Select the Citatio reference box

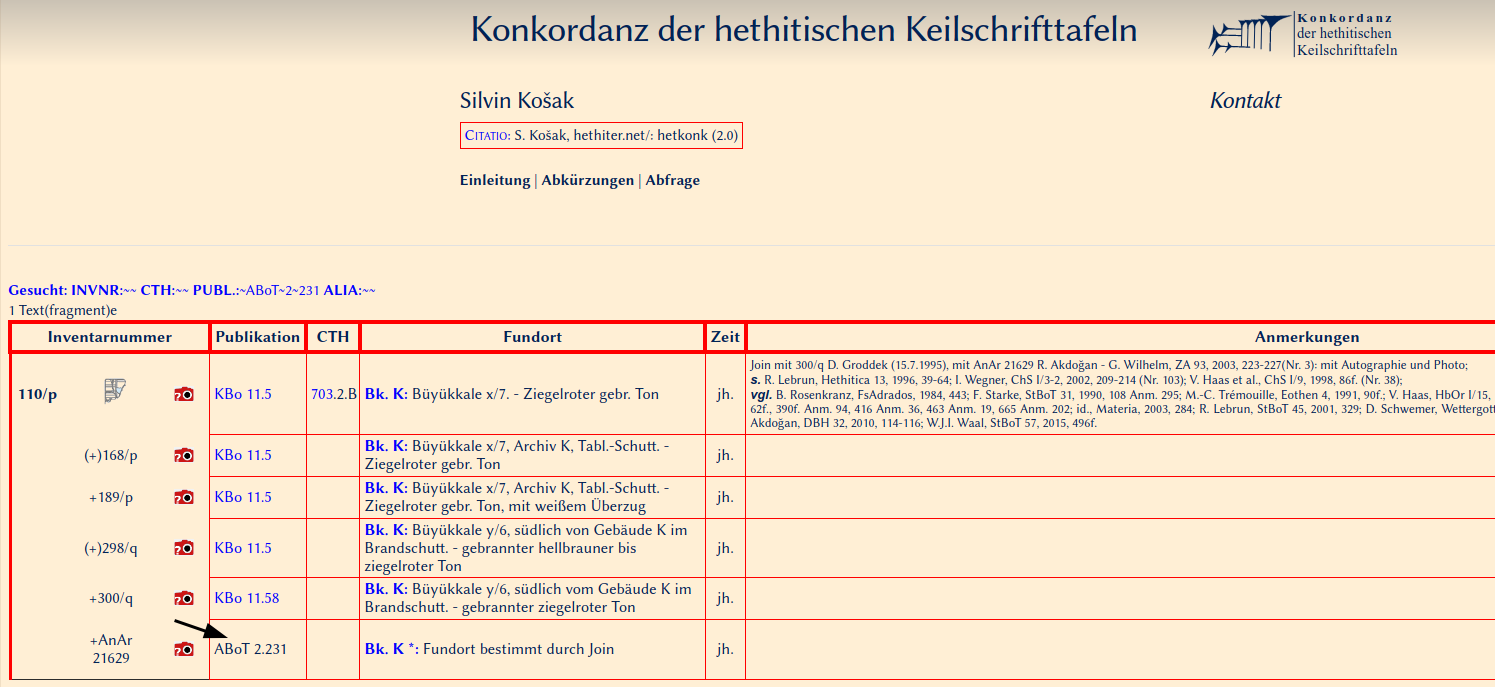click(601, 135)
